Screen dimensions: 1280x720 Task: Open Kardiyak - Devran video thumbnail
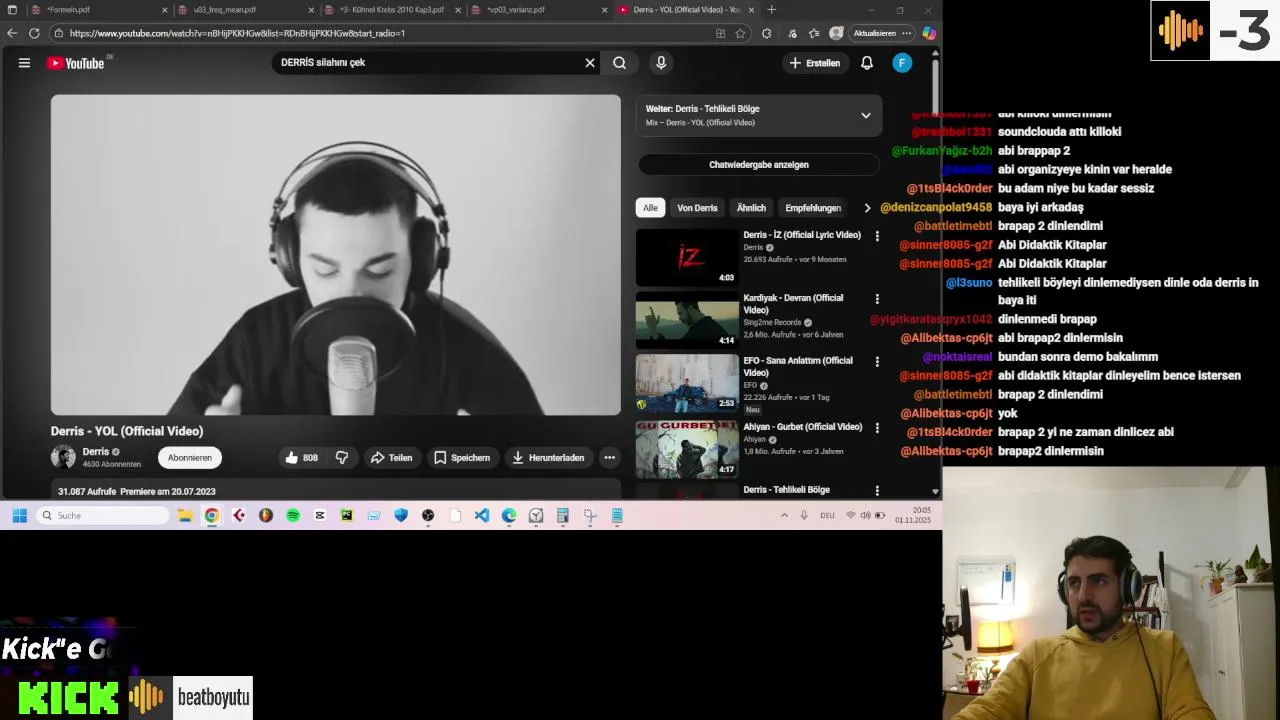(x=687, y=320)
